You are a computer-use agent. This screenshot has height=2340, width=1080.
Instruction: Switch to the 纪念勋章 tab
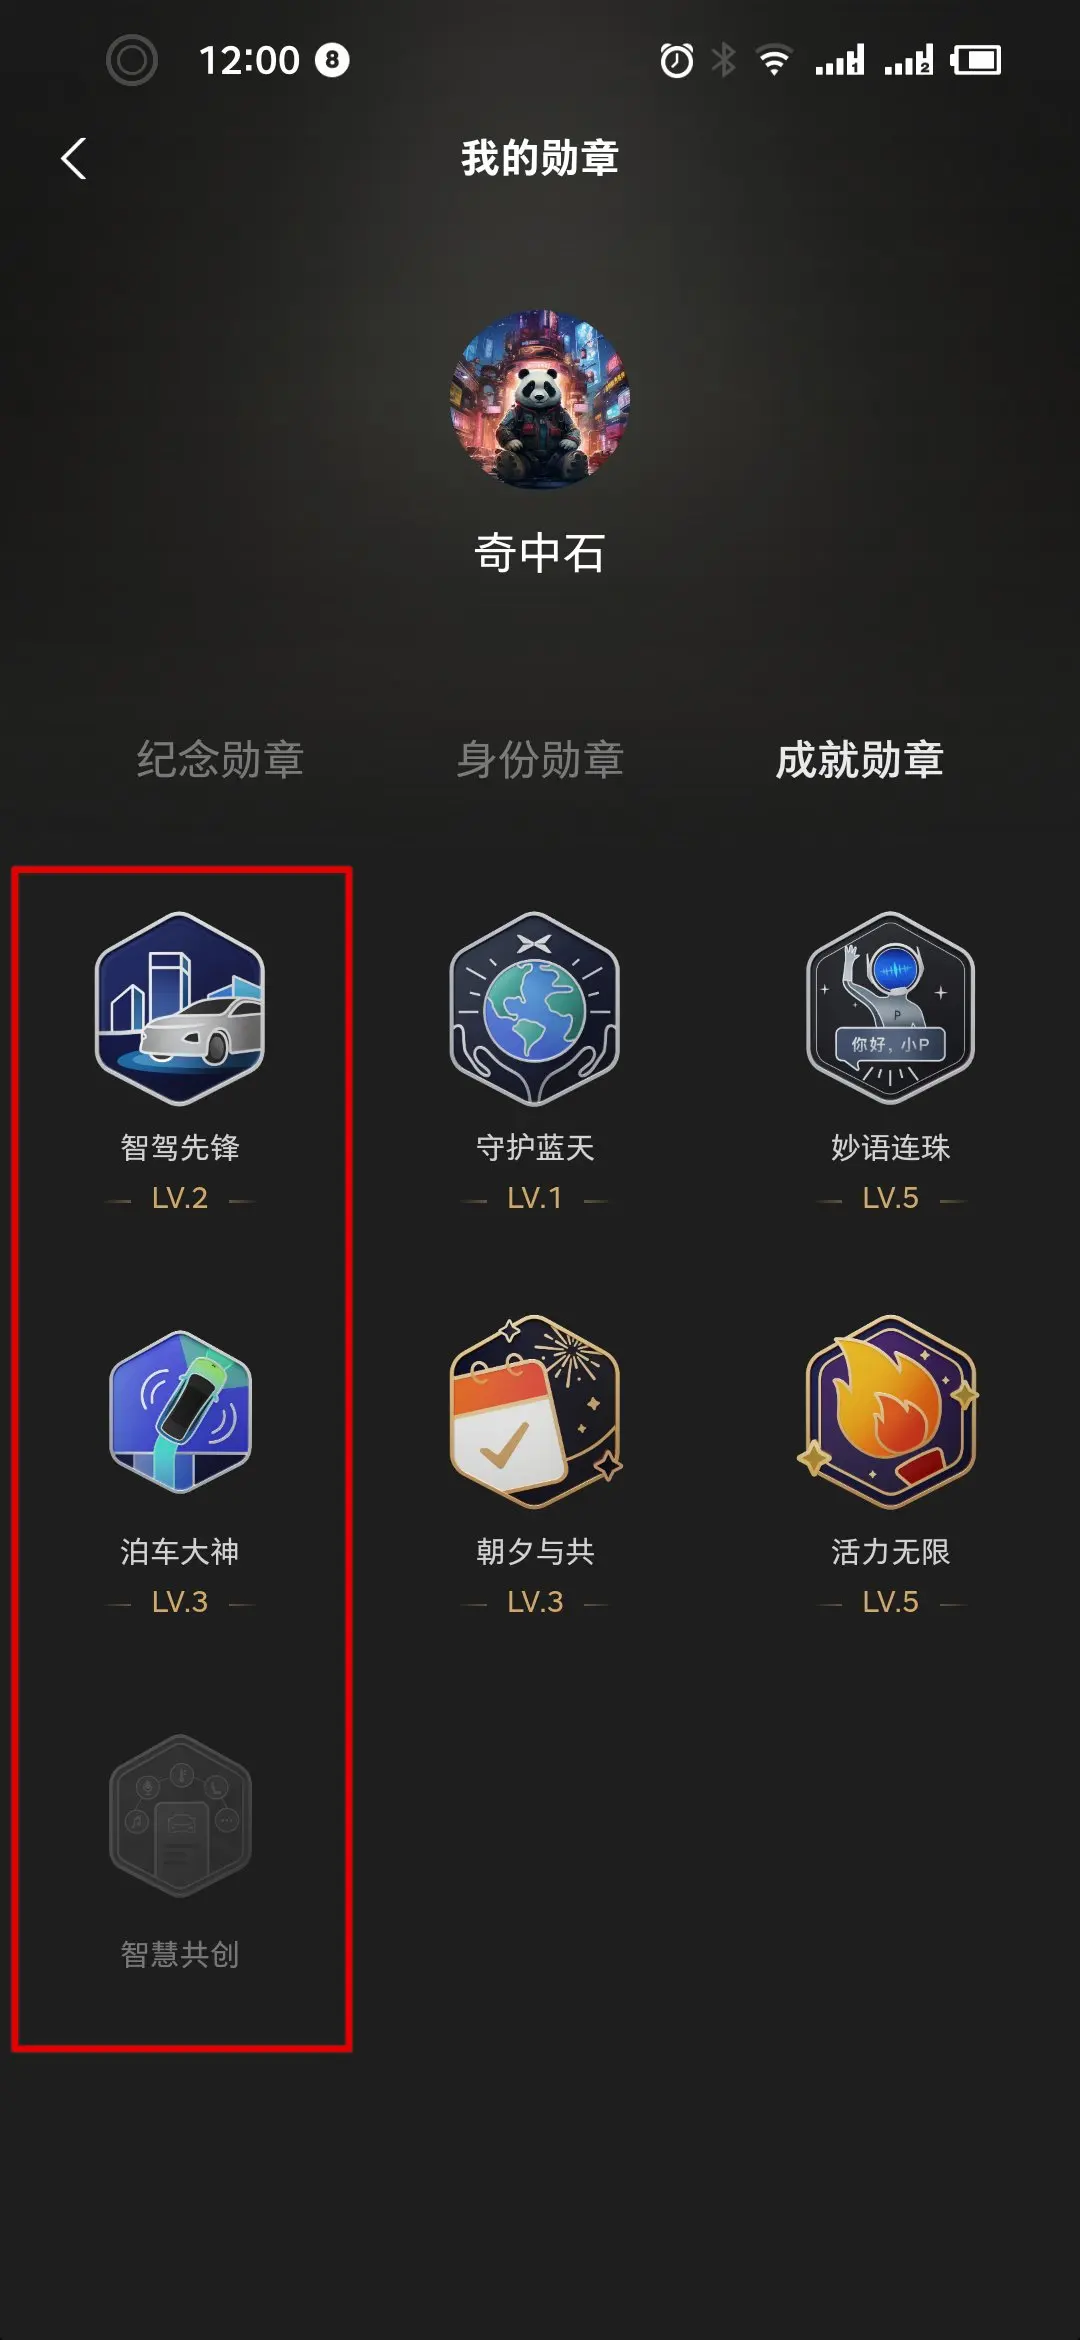[x=220, y=760]
